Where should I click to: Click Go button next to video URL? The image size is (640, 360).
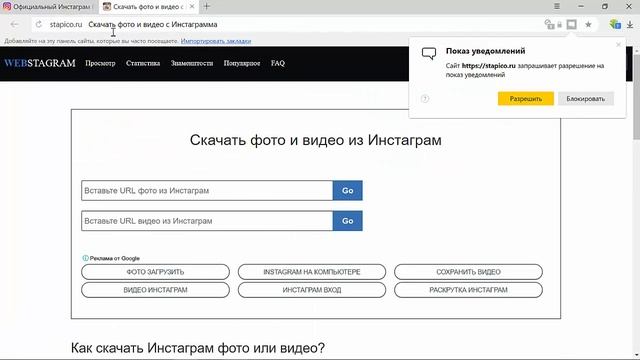point(348,221)
